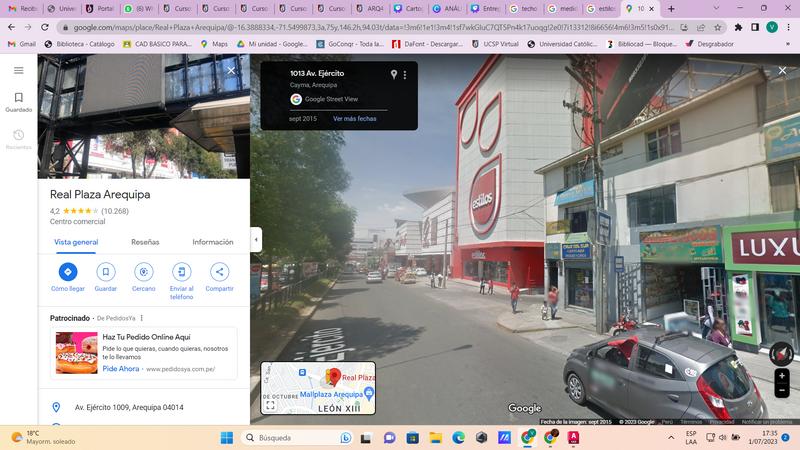Reload the Google Maps page
Viewport: 800px width, 450px height.
point(45,27)
